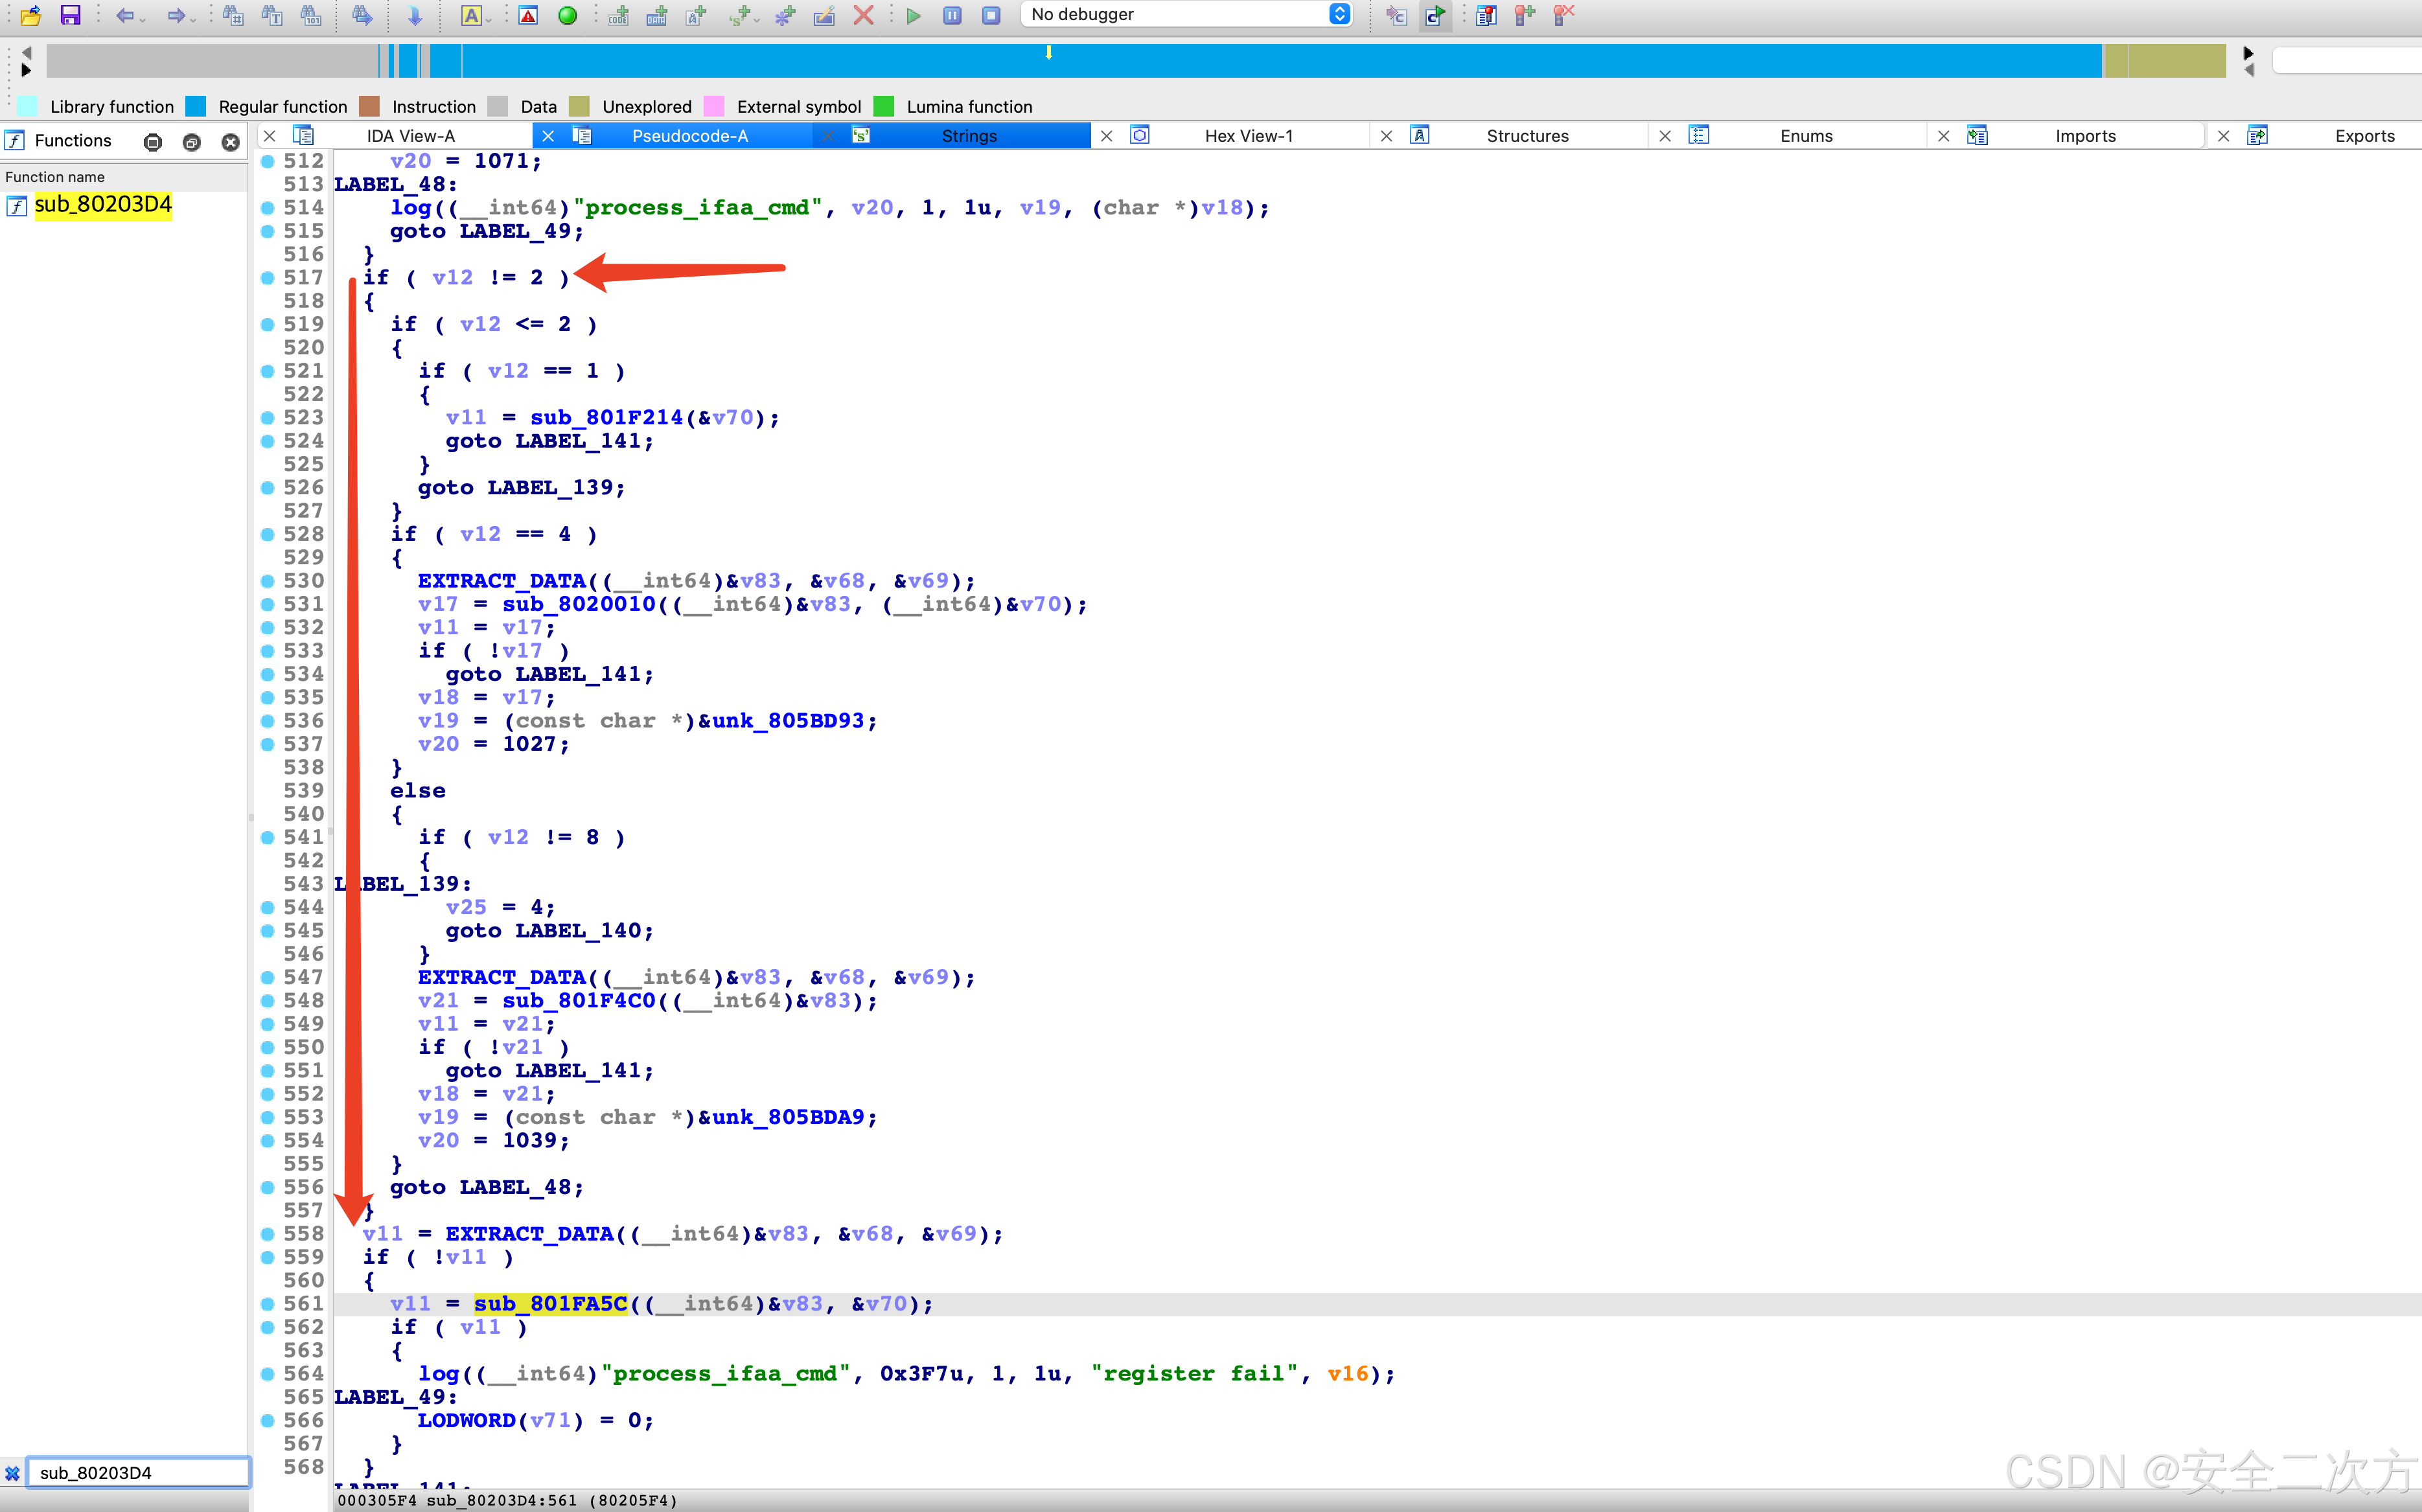The image size is (2422, 1512).
Task: Click the red warning triangle icon
Action: 528,15
